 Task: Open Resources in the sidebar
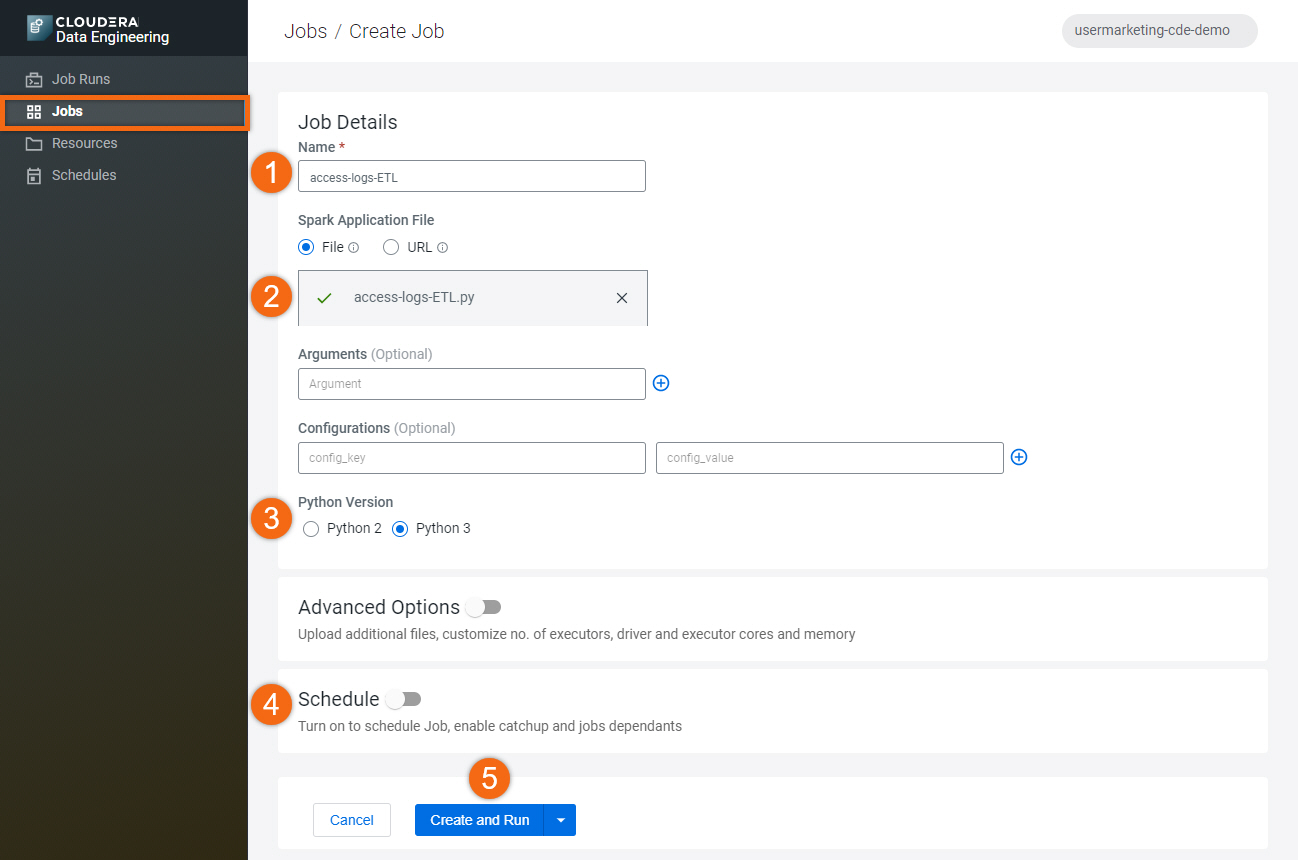(84, 143)
